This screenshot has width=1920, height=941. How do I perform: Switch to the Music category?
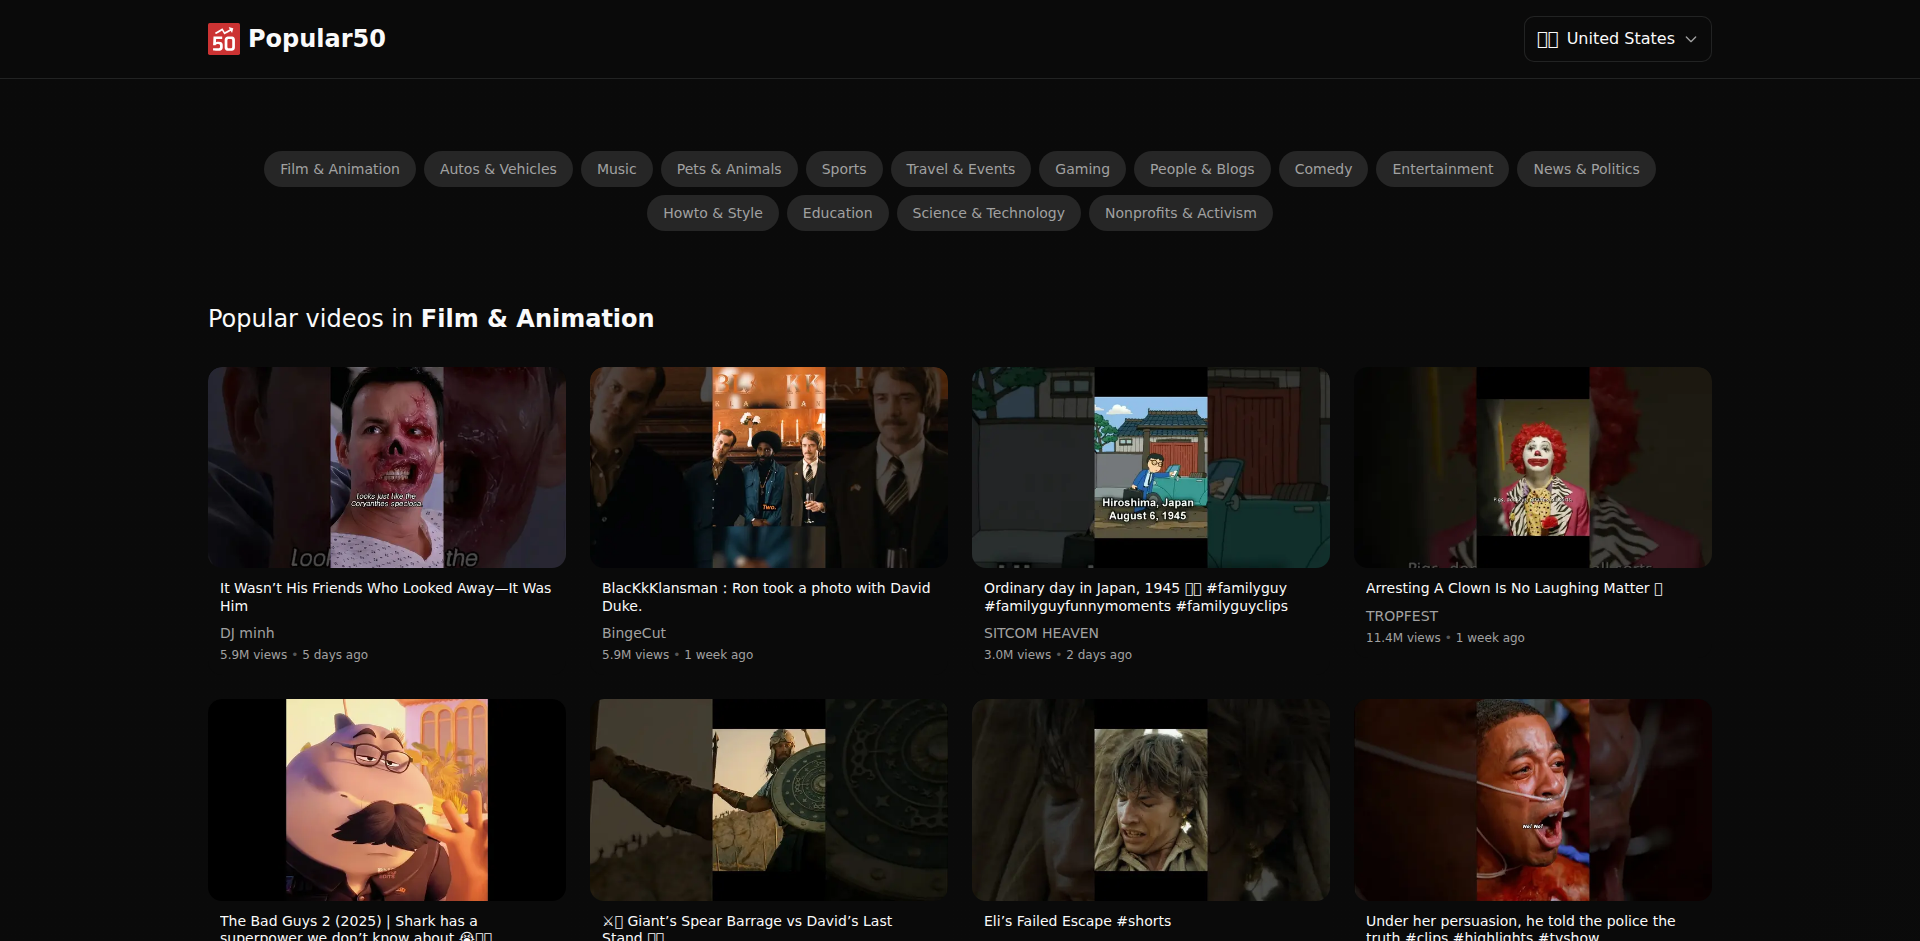(617, 169)
